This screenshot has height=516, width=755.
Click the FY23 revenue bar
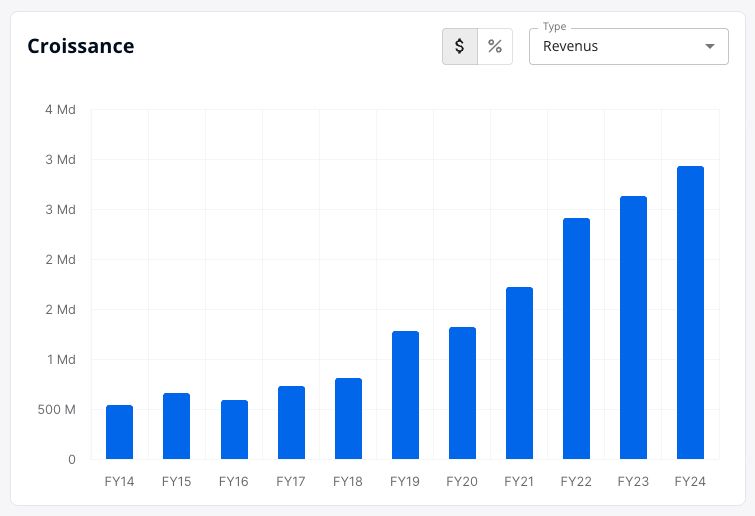tap(633, 327)
